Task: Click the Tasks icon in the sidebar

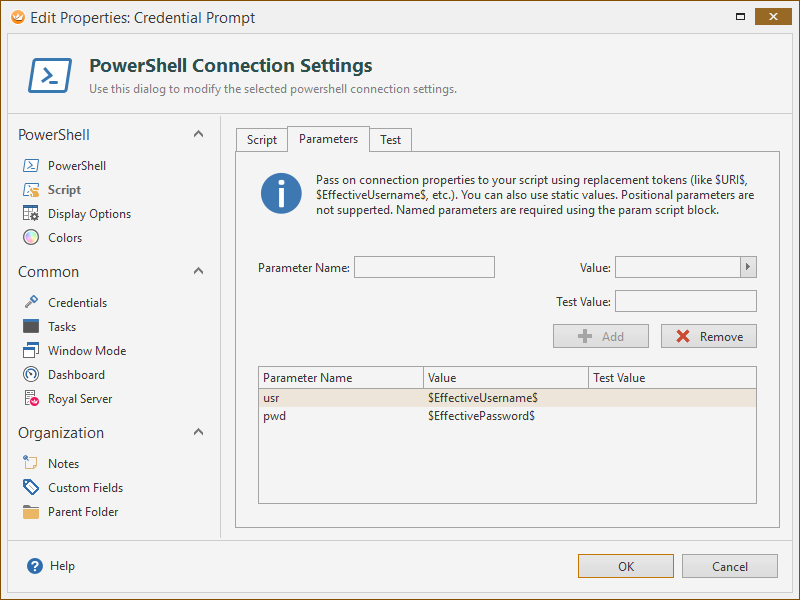Action: pos(31,327)
